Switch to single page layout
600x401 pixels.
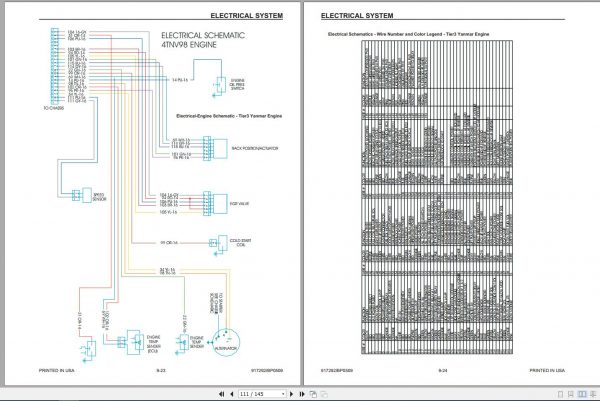560,394
